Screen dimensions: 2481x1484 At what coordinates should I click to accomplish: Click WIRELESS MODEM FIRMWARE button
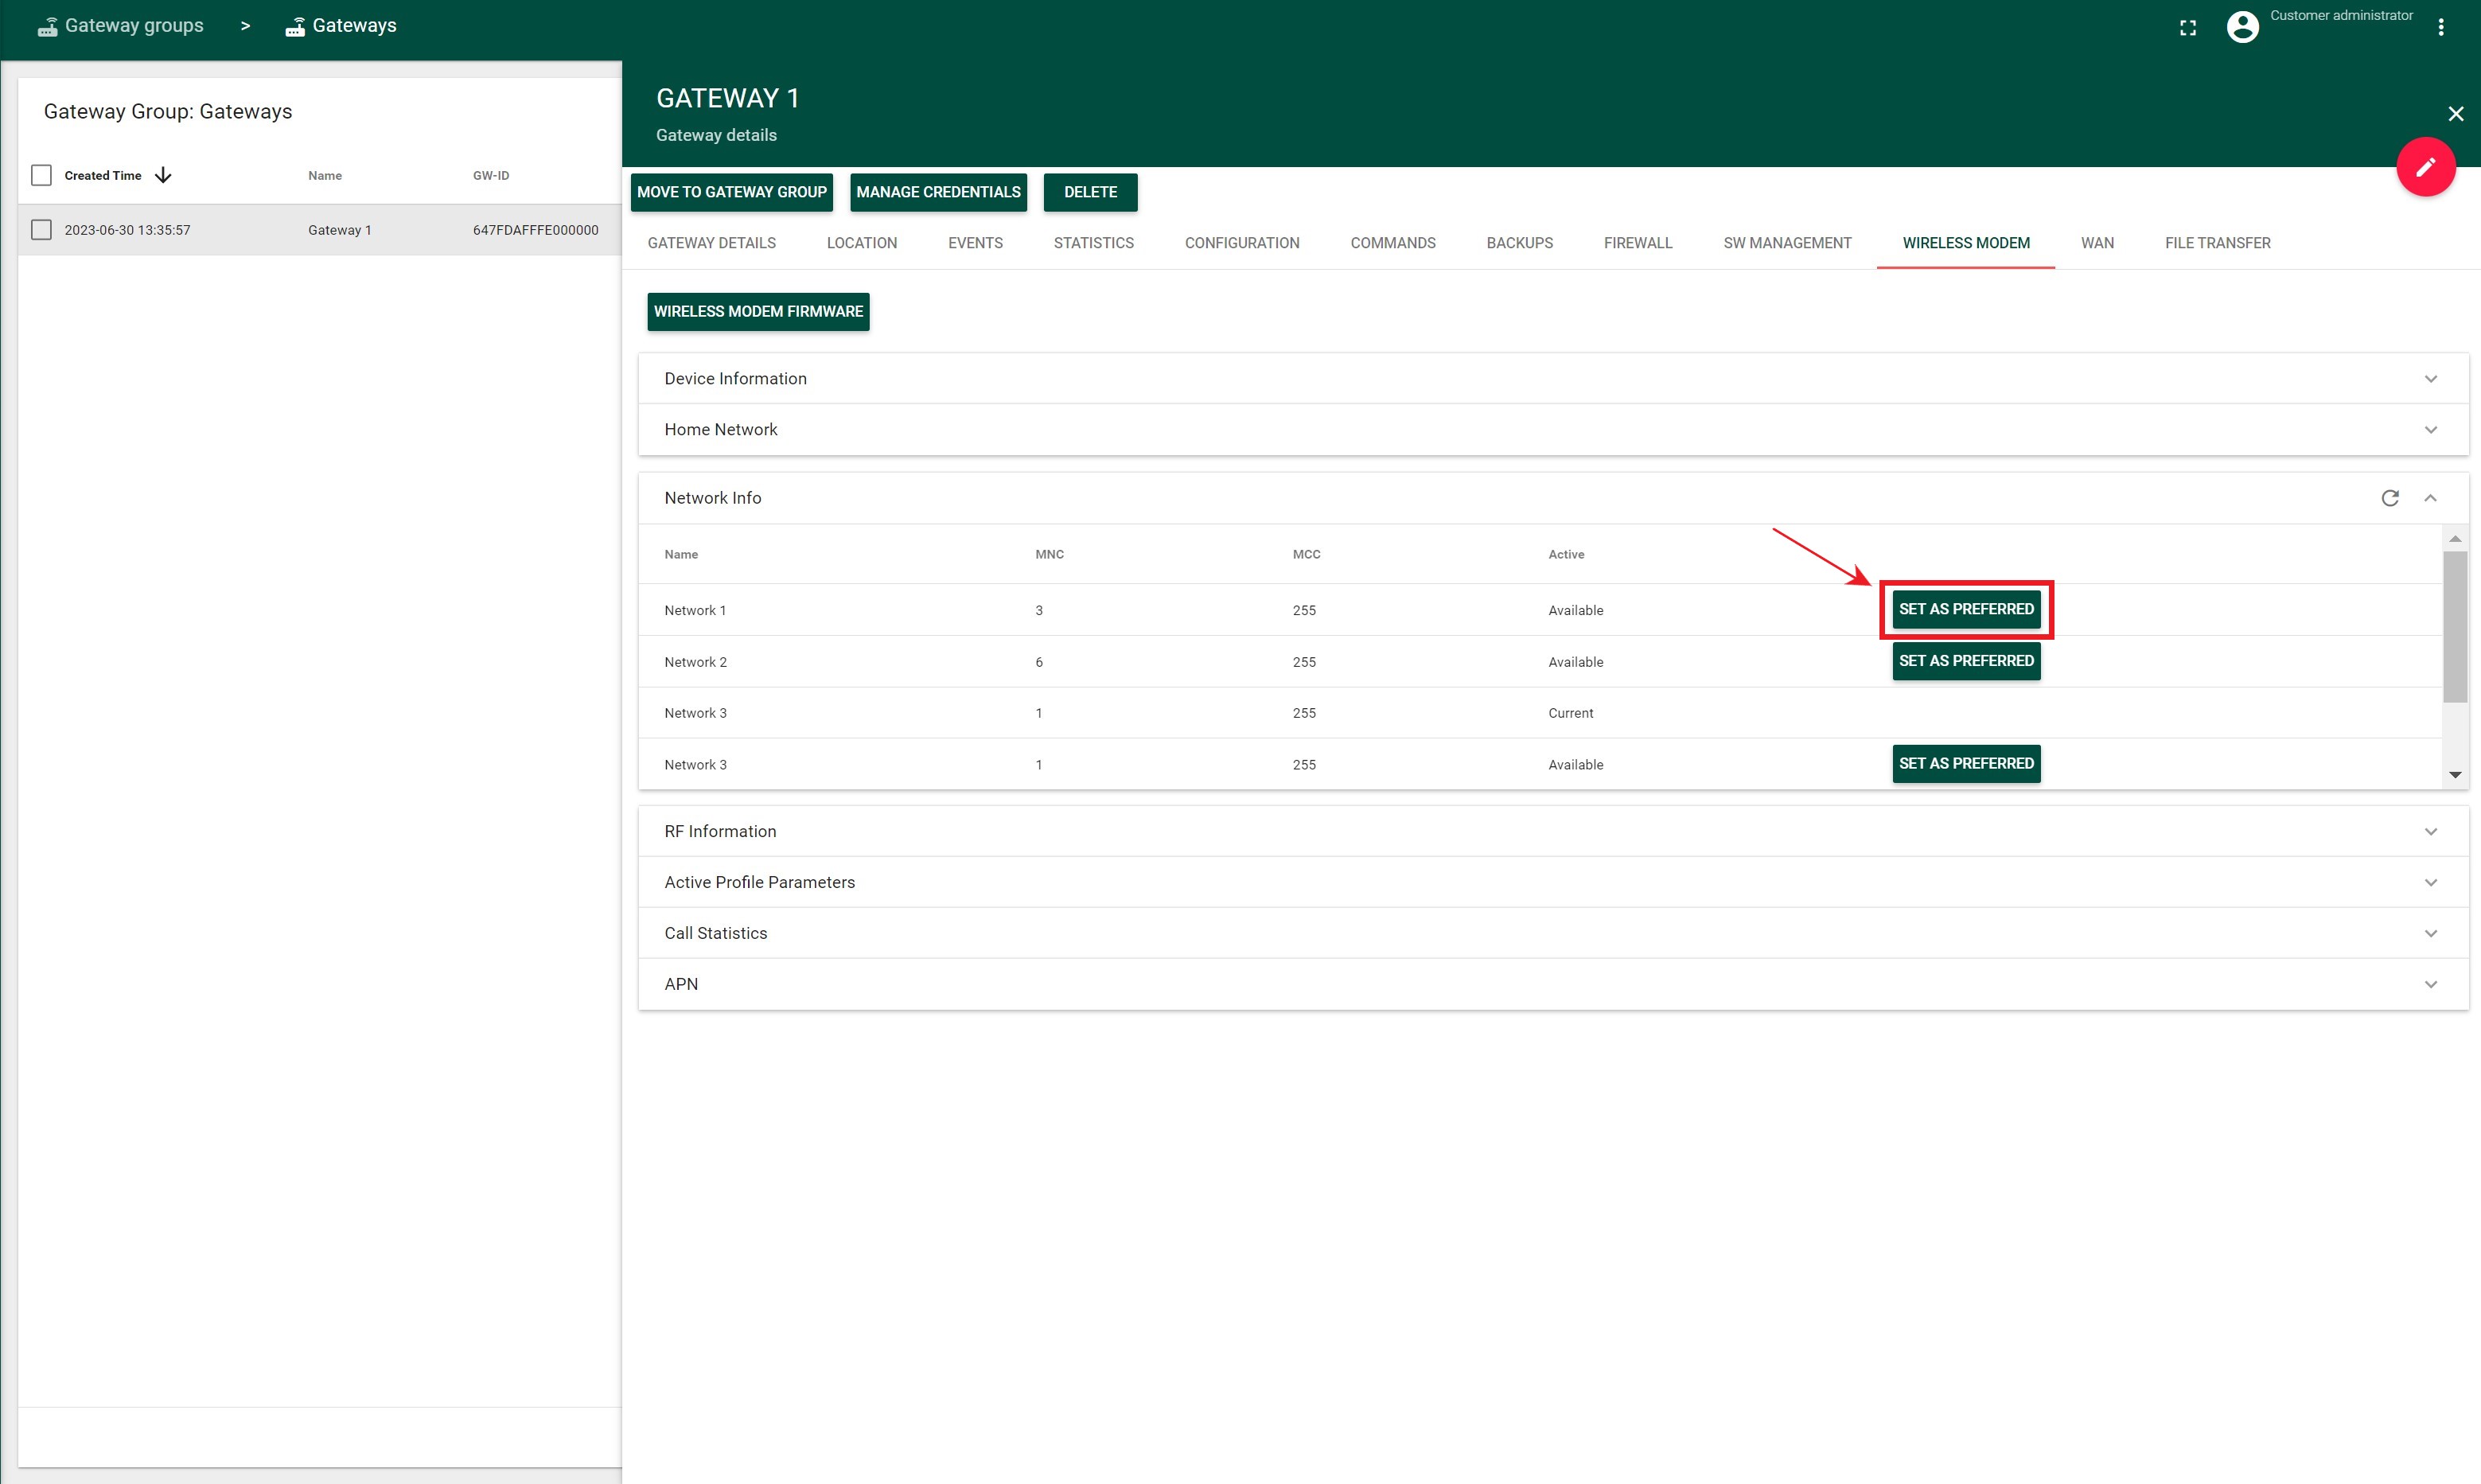758,311
